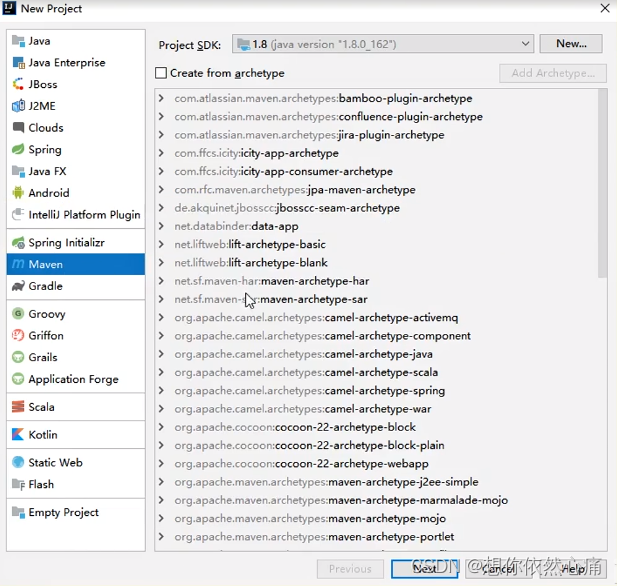The width and height of the screenshot is (617, 586).
Task: Click the Java project type icon
Action: point(18,41)
